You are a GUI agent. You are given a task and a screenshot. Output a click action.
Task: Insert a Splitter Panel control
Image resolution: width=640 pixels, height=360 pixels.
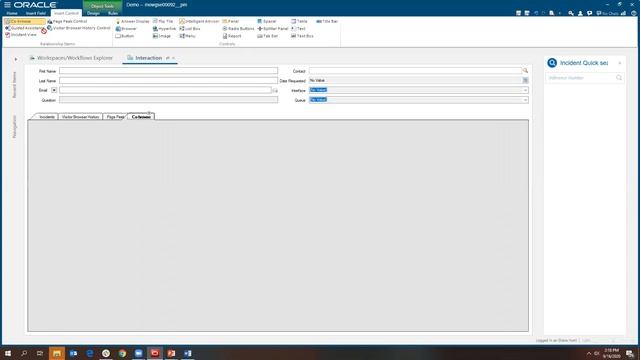pyautogui.click(x=273, y=29)
